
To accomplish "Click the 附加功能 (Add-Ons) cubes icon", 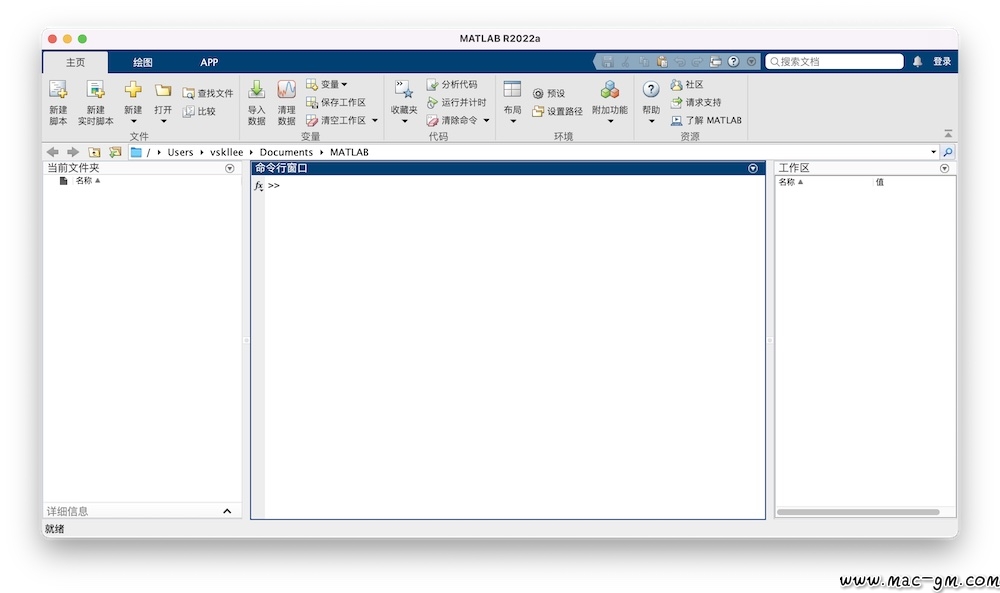I will pyautogui.click(x=610, y=90).
